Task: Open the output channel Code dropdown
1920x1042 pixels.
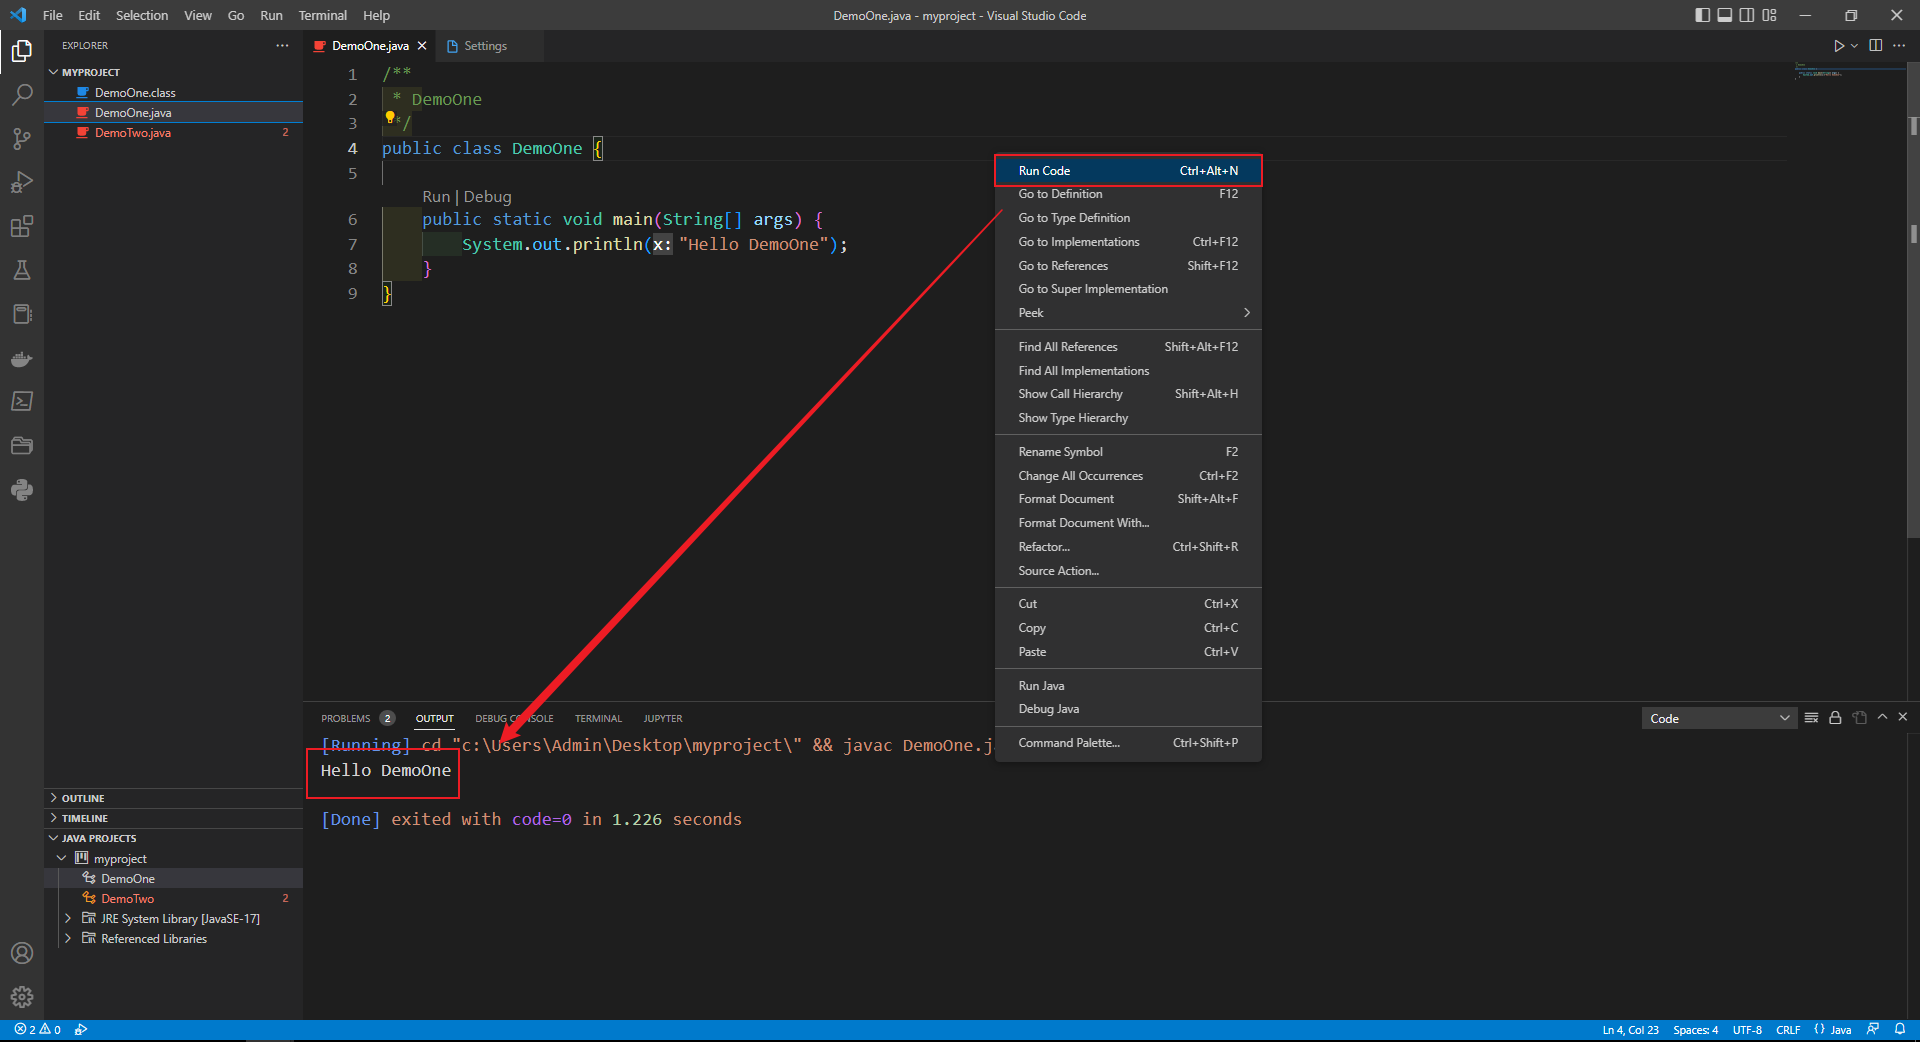Action: click(1719, 718)
